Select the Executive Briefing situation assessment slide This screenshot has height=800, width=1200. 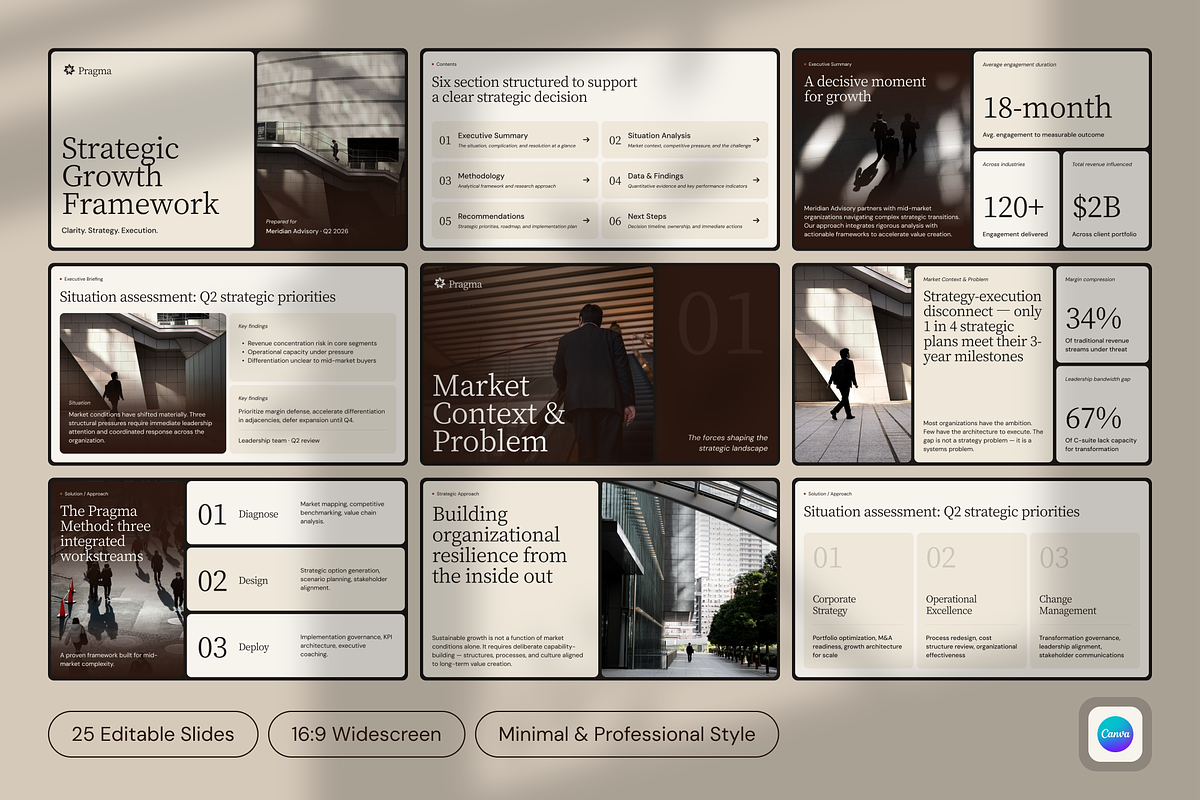click(x=228, y=364)
